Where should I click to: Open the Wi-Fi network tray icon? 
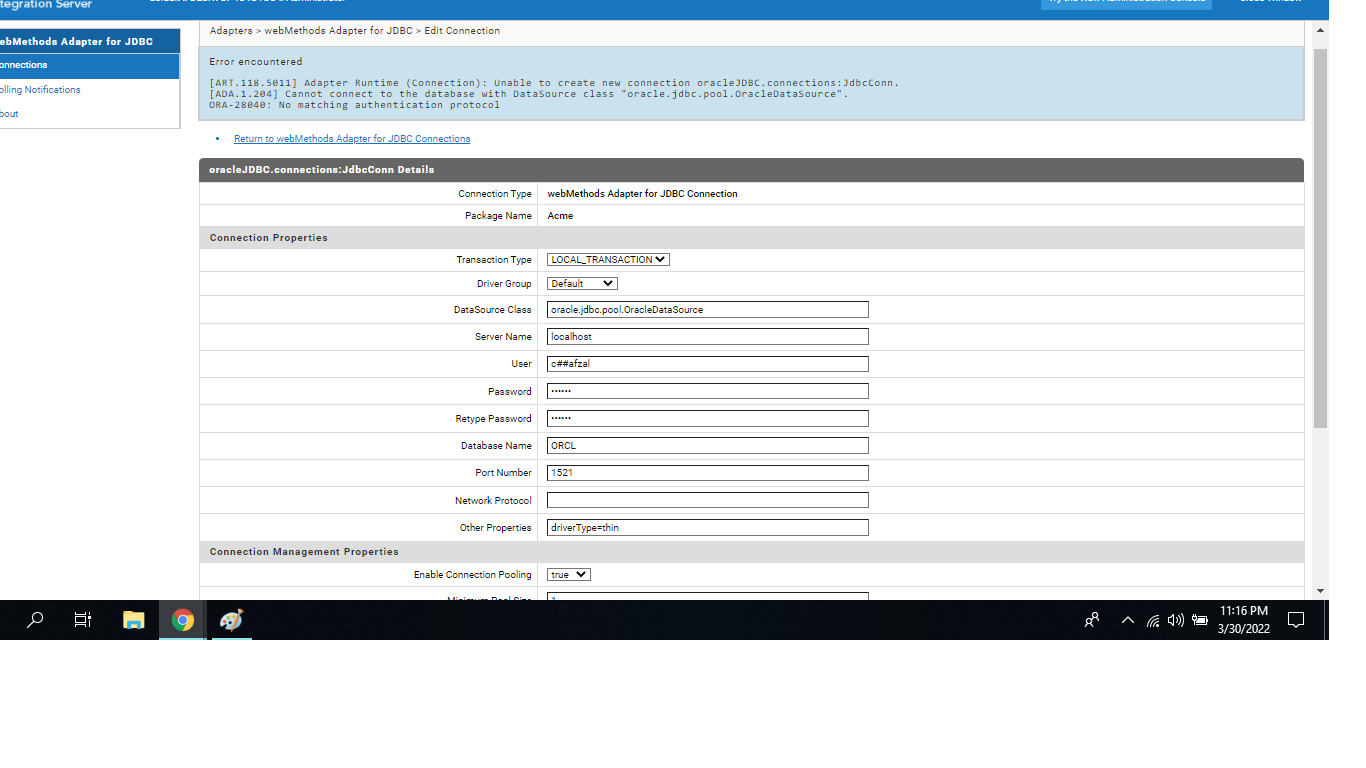(x=1153, y=621)
